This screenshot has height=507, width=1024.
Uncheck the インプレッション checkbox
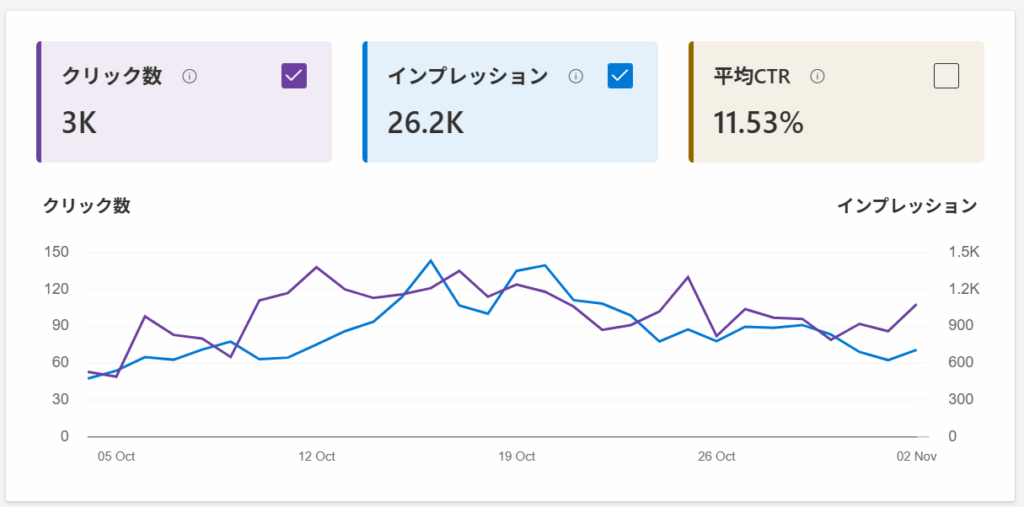point(620,76)
